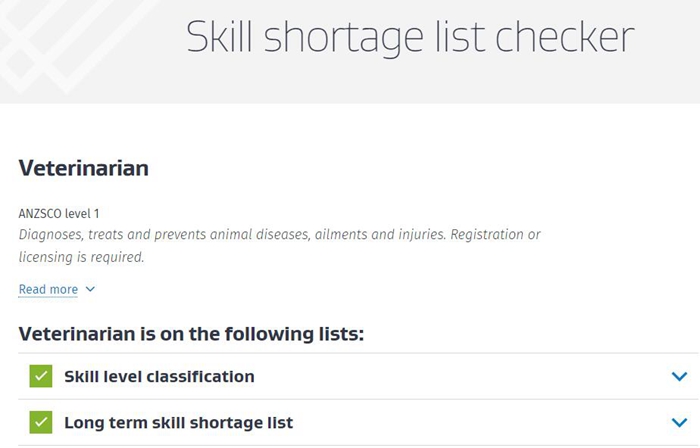
Task: Click the small chevron next to Read more
Action: pyautogui.click(x=90, y=290)
